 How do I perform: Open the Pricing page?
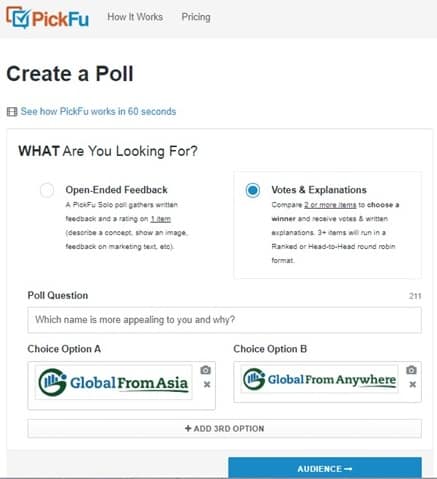(x=196, y=17)
